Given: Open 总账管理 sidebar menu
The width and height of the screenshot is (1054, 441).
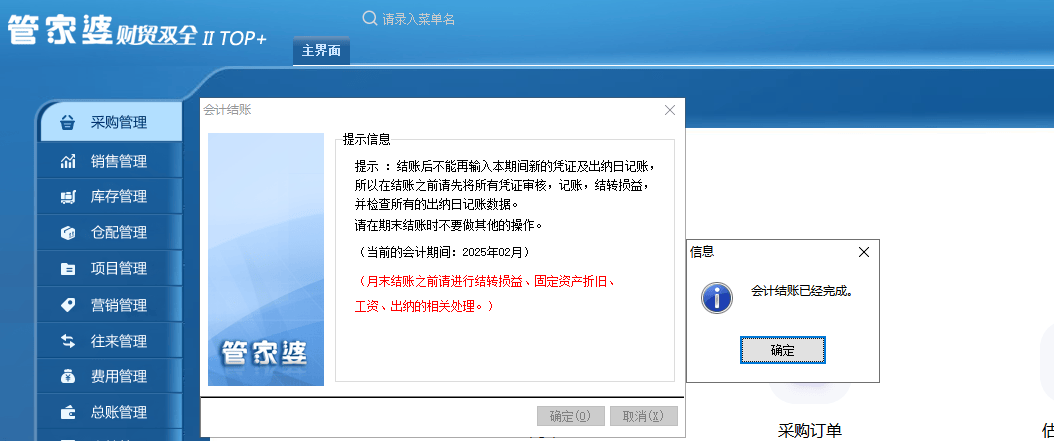Looking at the screenshot, I should [x=111, y=412].
